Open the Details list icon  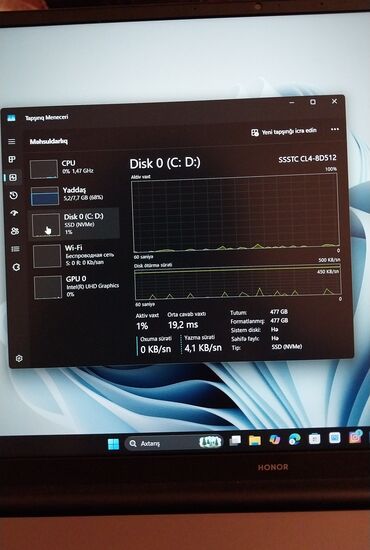pyautogui.click(x=15, y=249)
